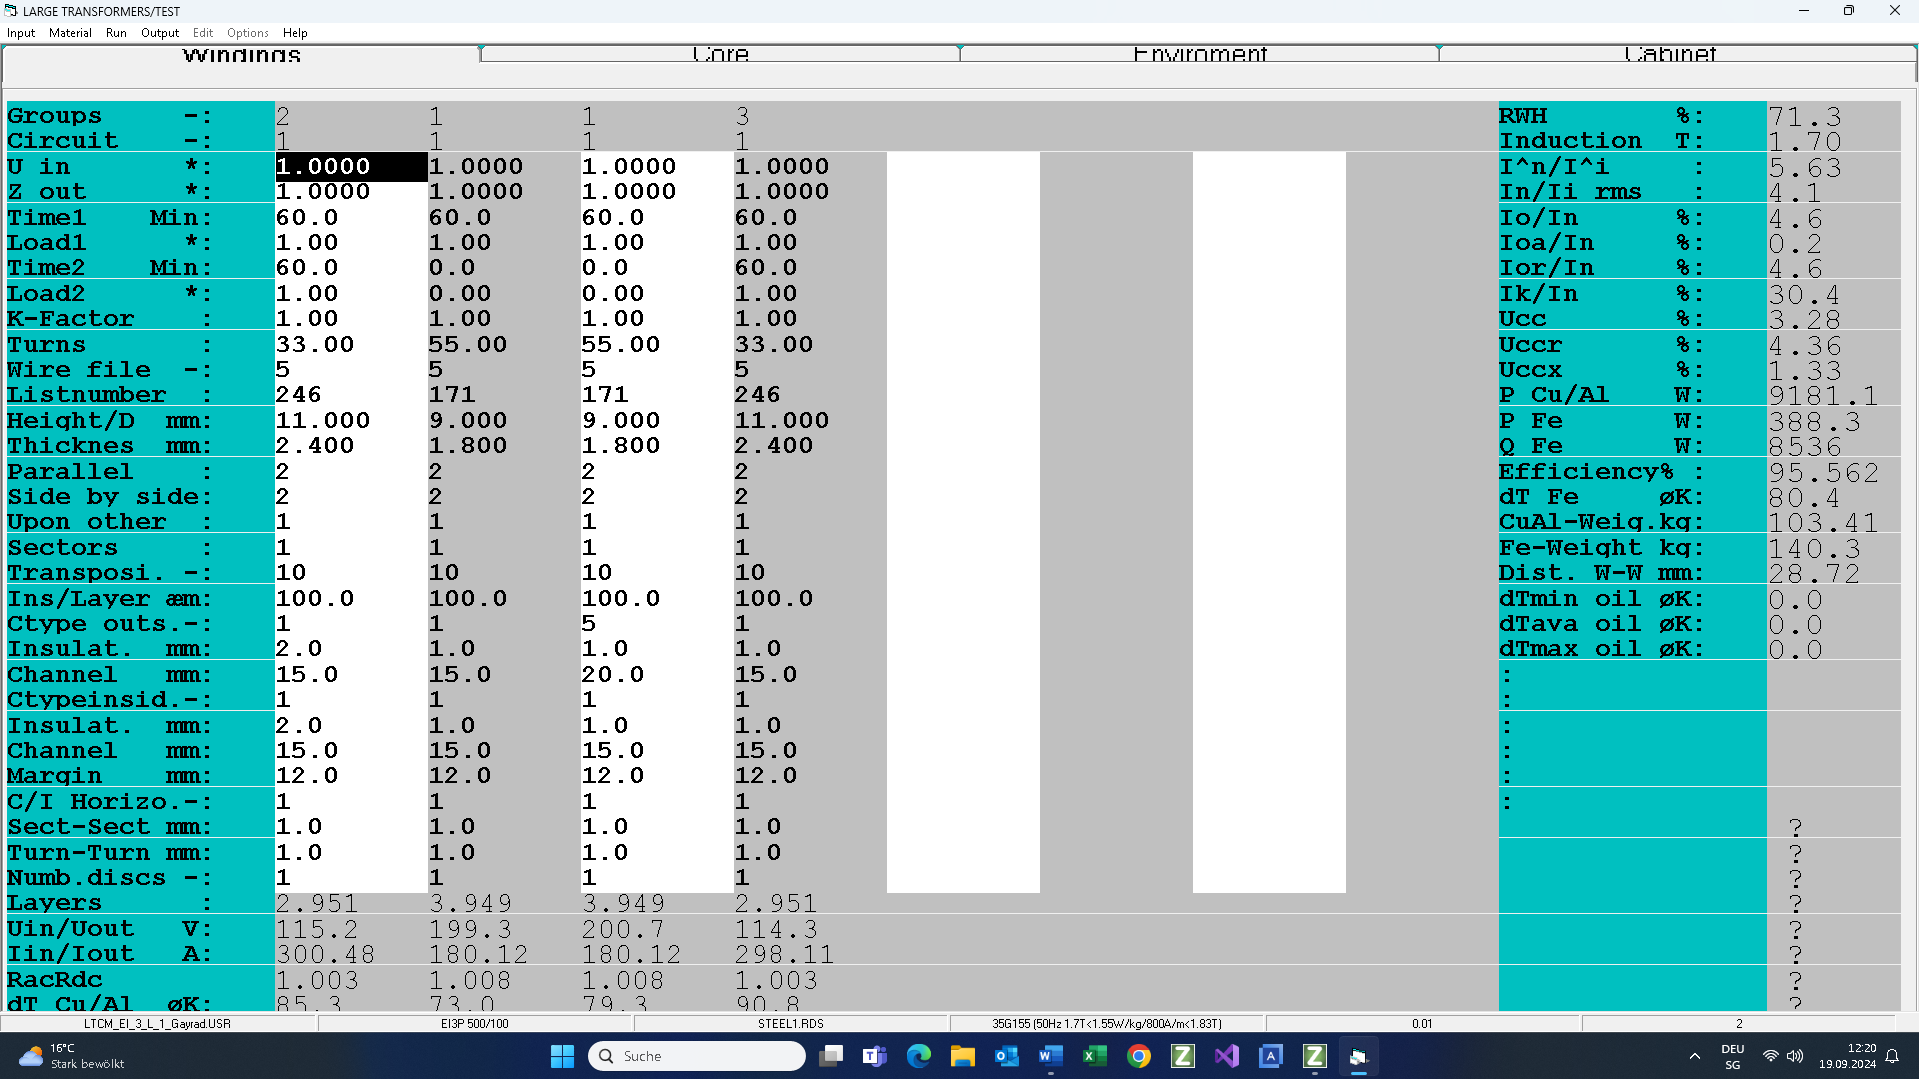Click the Fe-Weight kg value 140.3
The height and width of the screenshot is (1079, 1919).
coord(1814,548)
